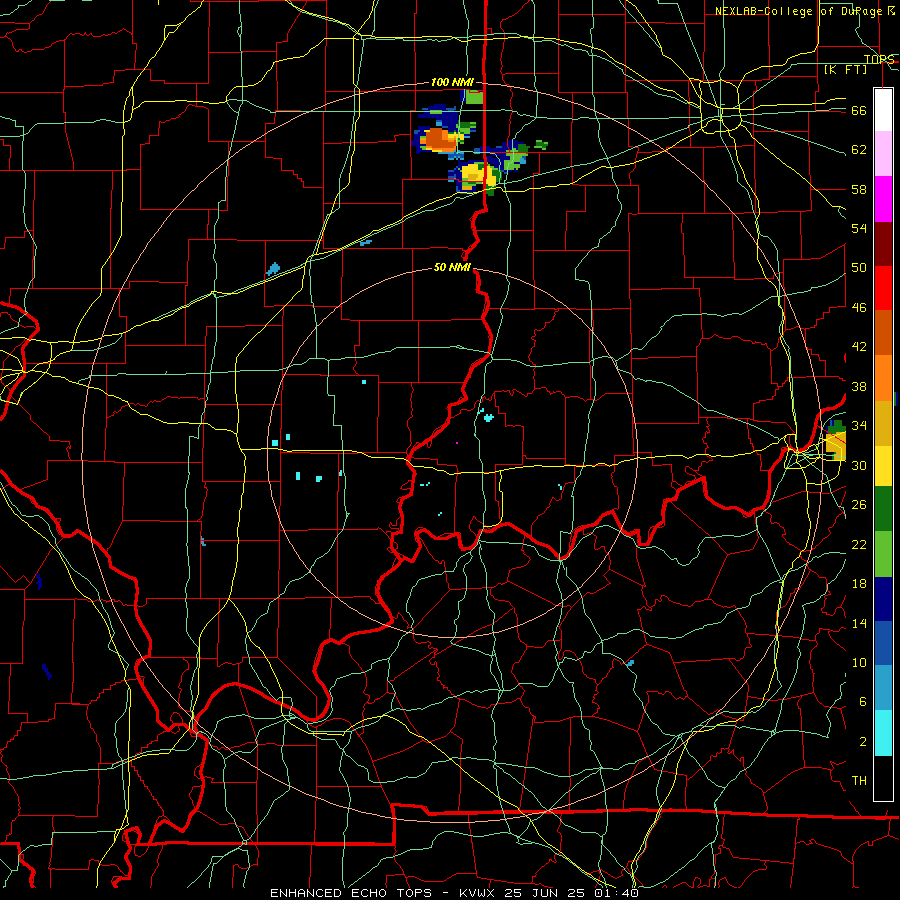Click the medium blue legend swatch
This screenshot has width=900, height=900.
pyautogui.click(x=883, y=643)
